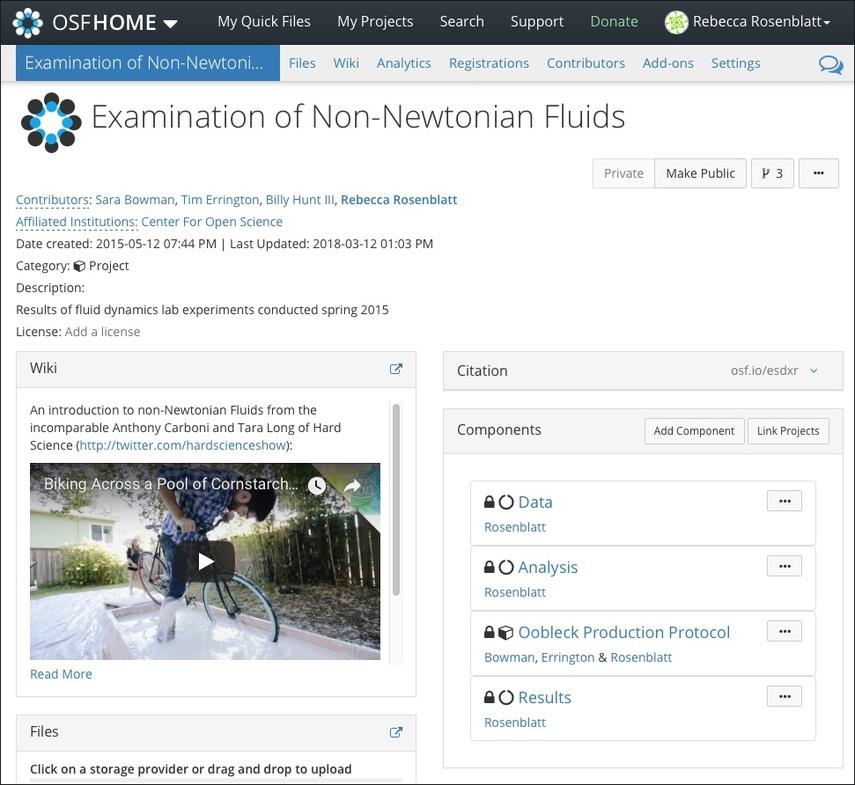Click the Donate link
The width and height of the screenshot is (855, 785).
click(614, 21)
